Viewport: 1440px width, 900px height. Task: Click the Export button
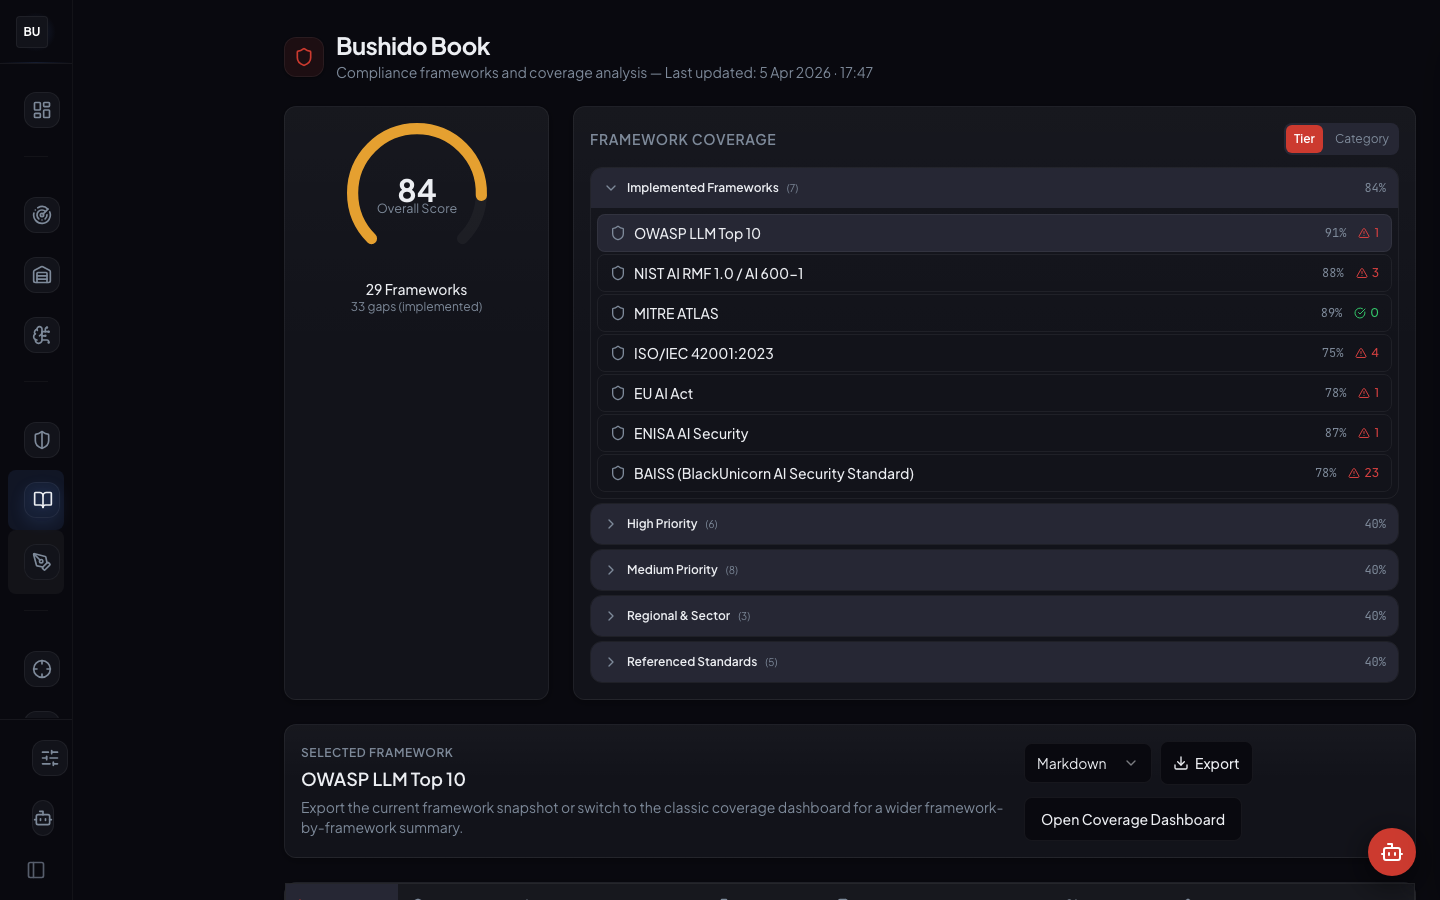click(1206, 763)
